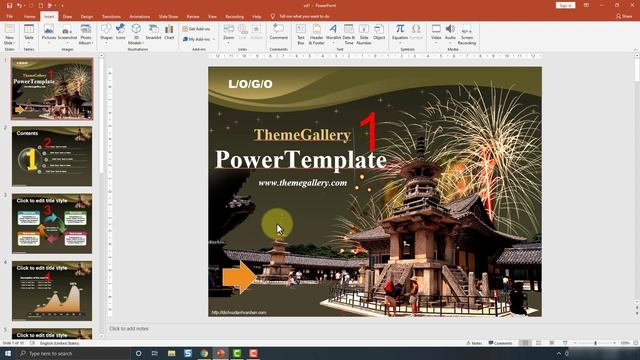
Task: Click the Icons button in Illustrations group
Action: tap(120, 32)
